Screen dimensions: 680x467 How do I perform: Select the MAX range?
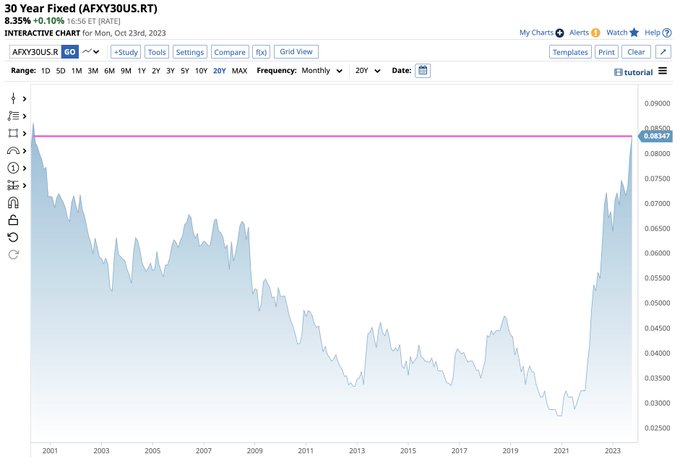tap(239, 71)
